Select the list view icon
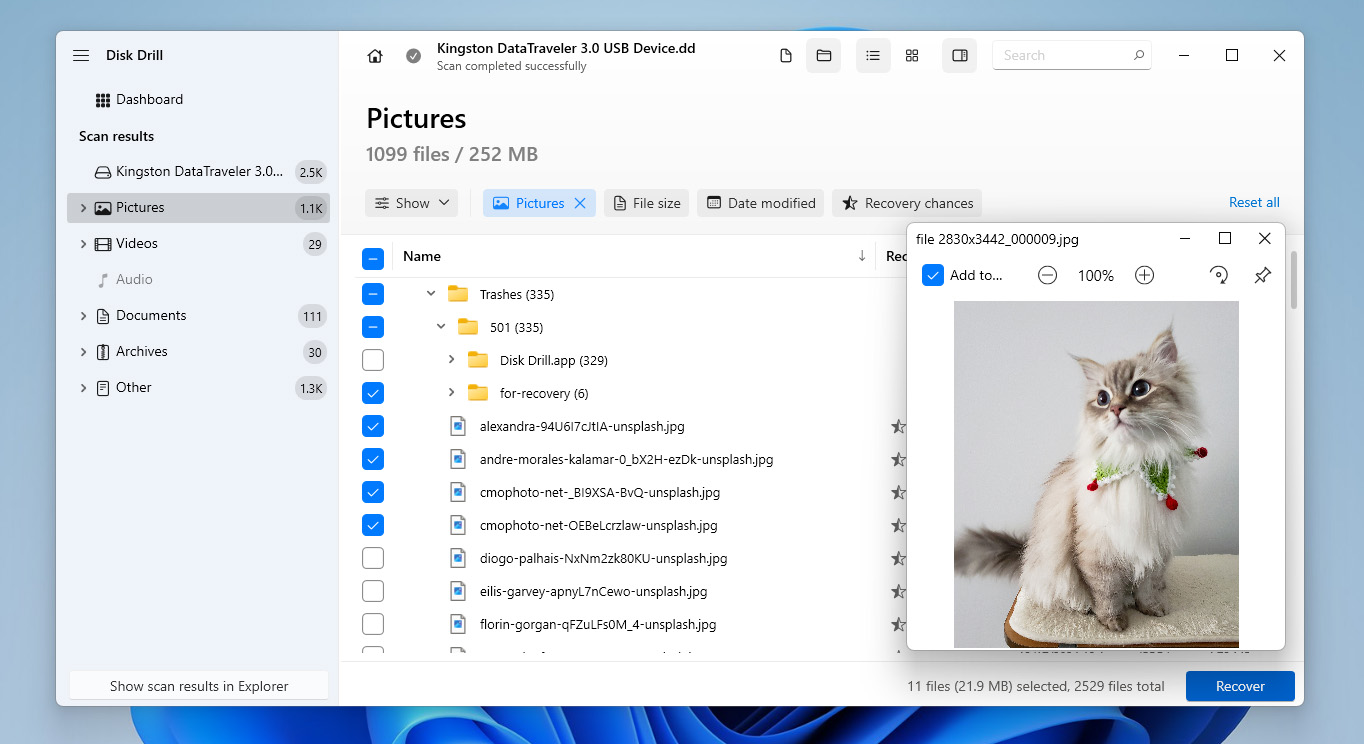1364x744 pixels. [873, 56]
